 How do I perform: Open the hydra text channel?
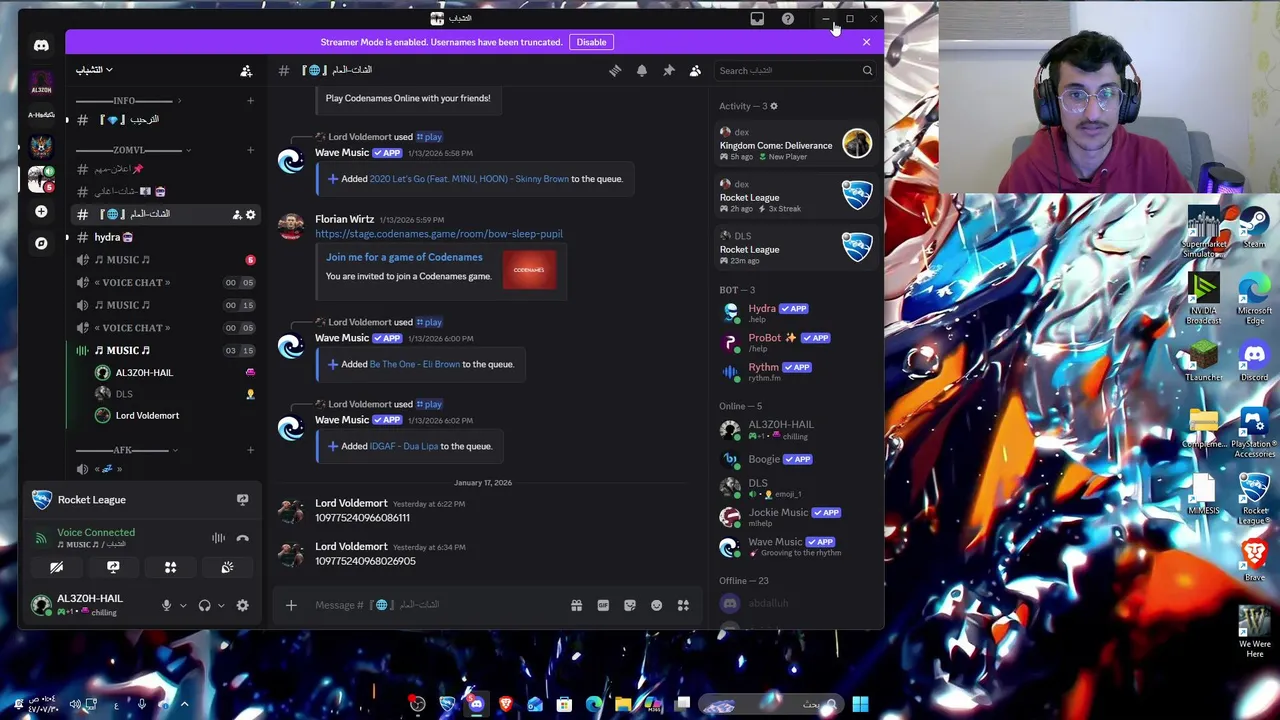click(165, 237)
